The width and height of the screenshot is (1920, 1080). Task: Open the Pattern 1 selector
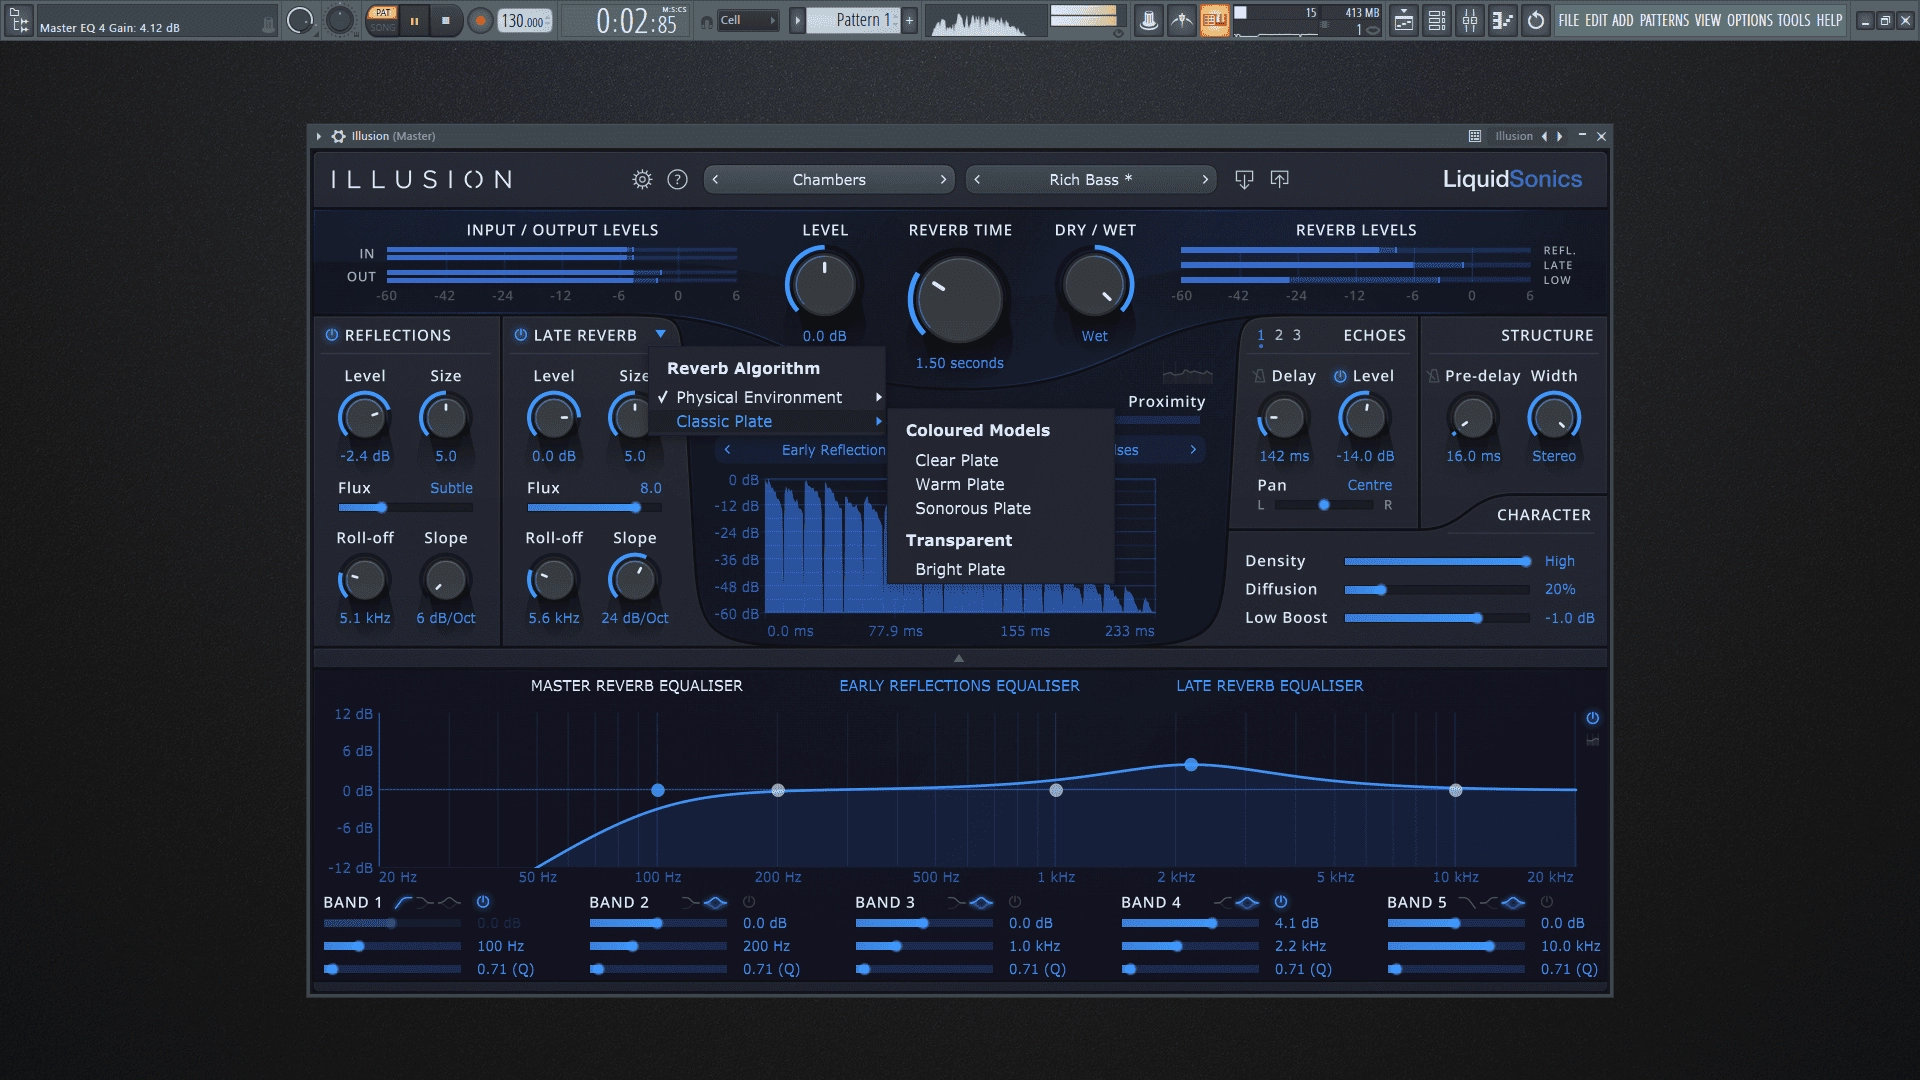point(853,20)
